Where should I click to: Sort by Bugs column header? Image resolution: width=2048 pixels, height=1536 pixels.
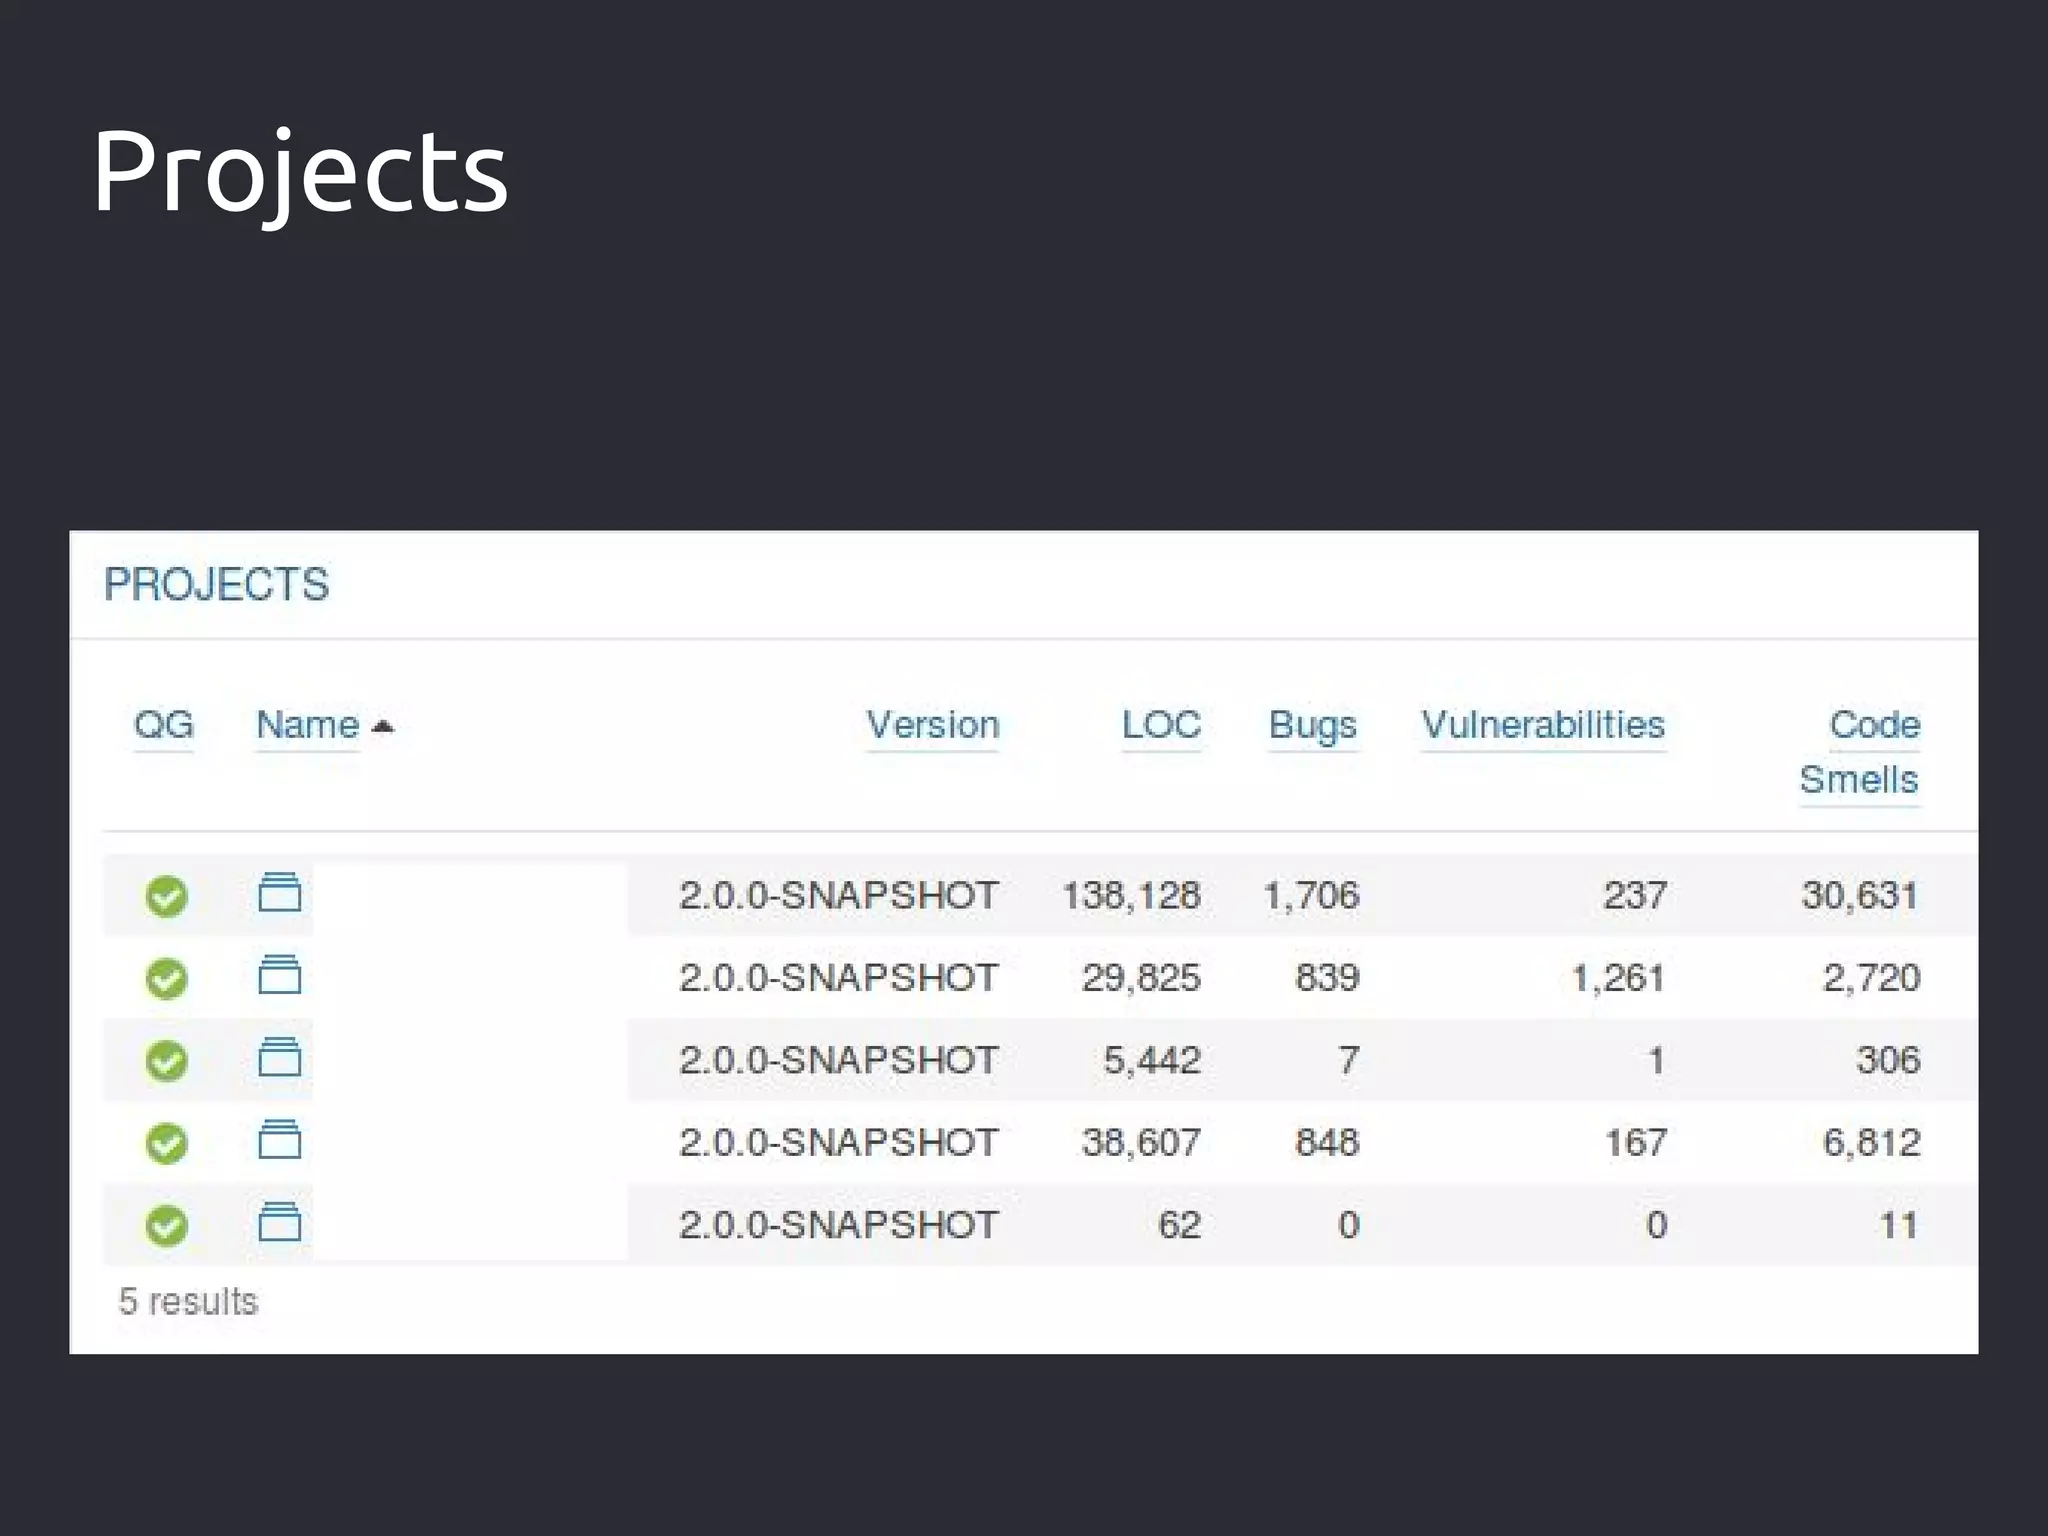click(1313, 727)
